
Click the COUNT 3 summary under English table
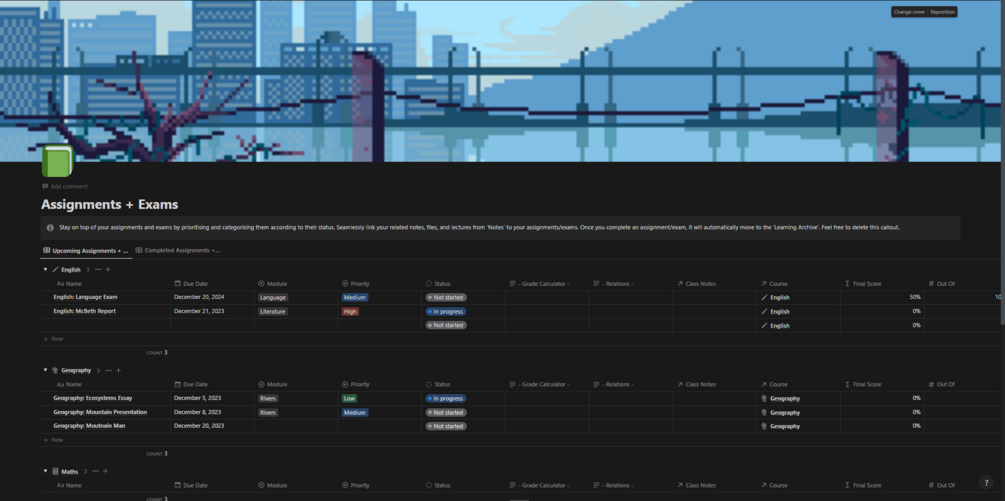pyautogui.click(x=157, y=353)
